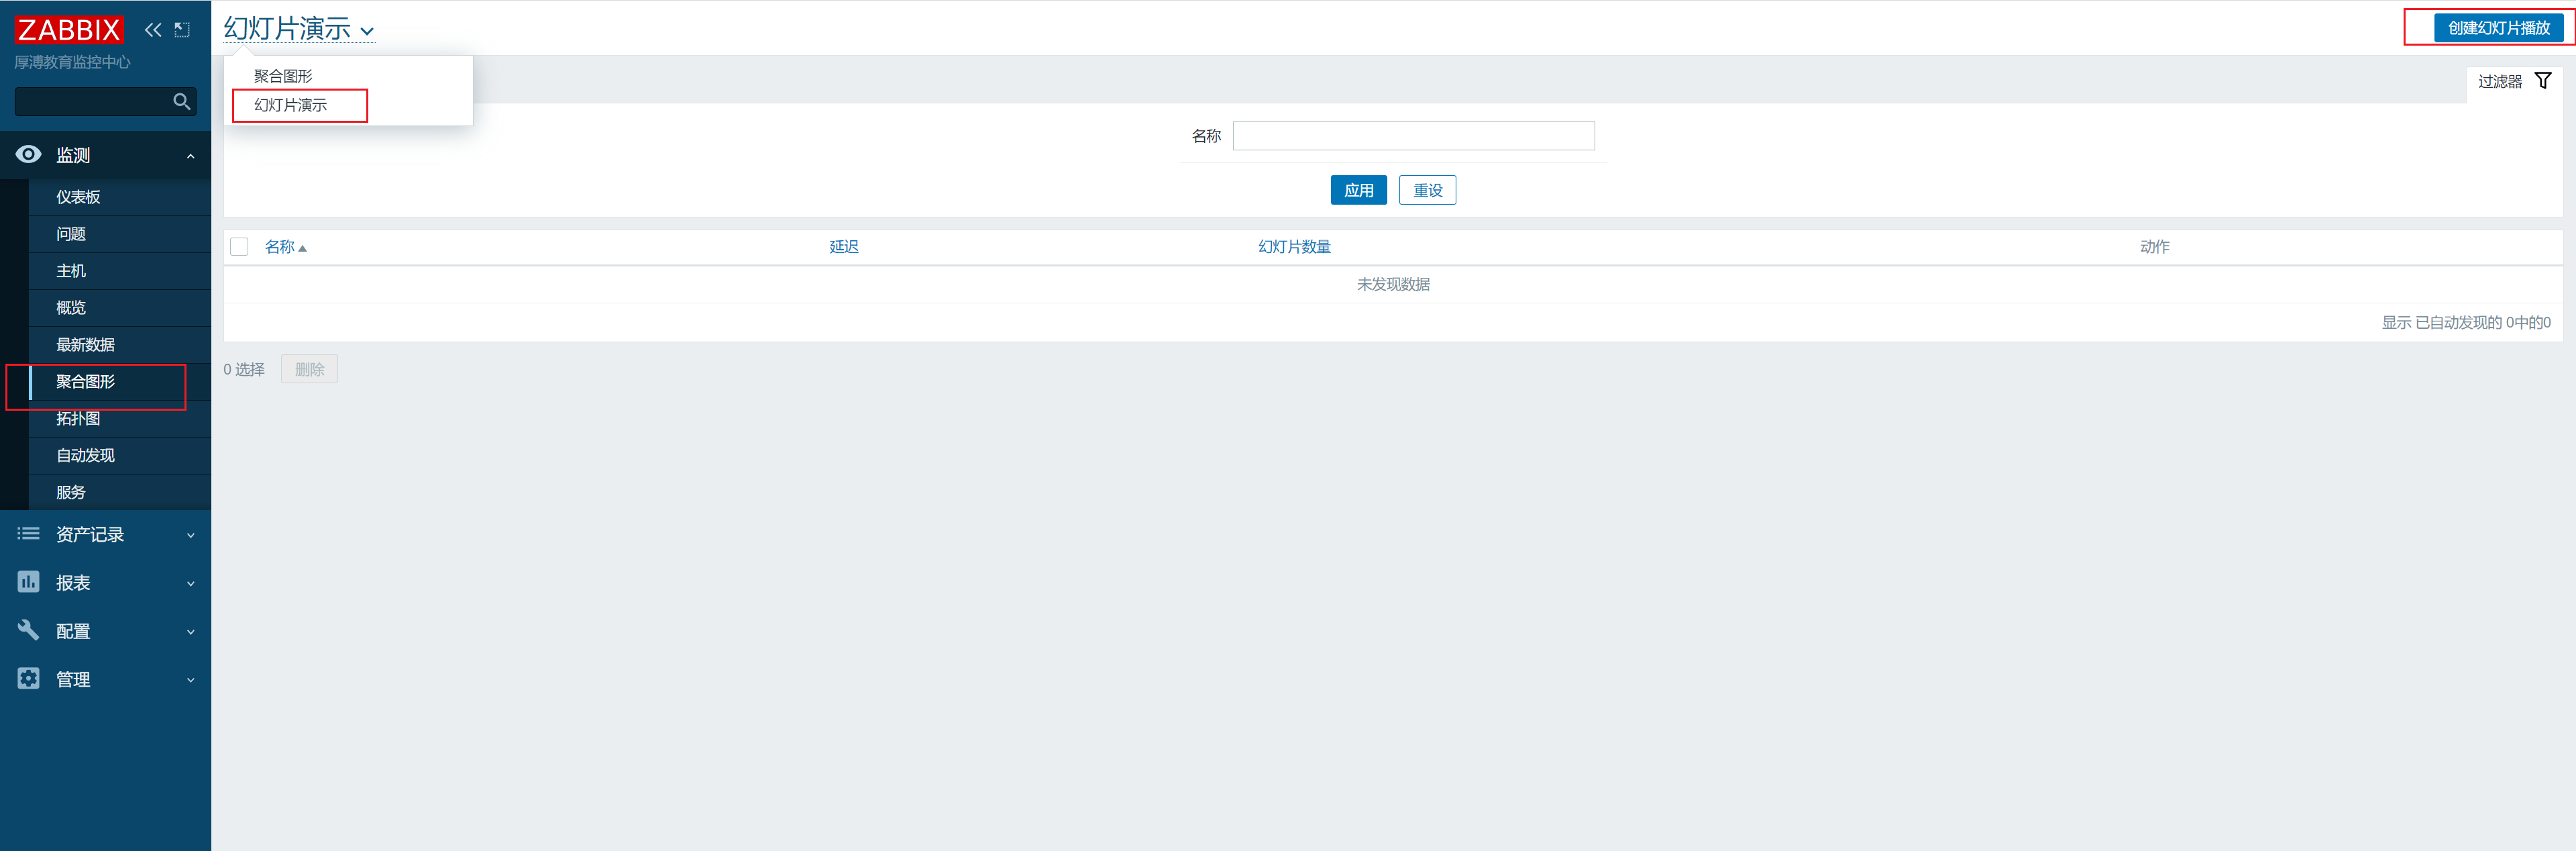Expand 配置 section chevron

(x=190, y=632)
